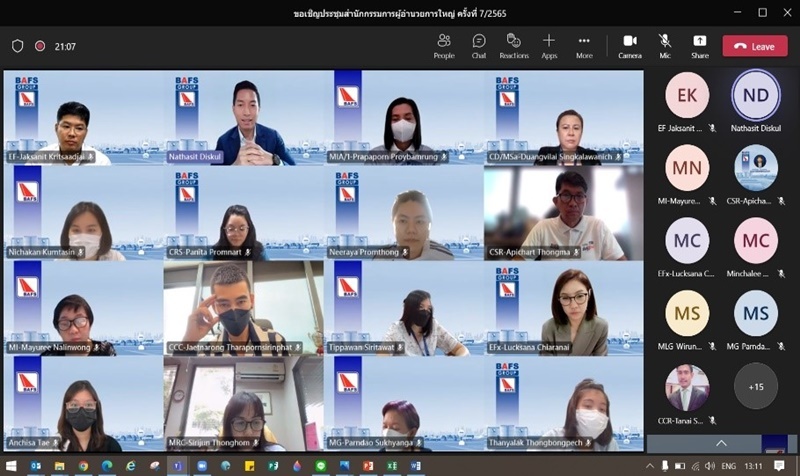Share your screen with Share icon
The image size is (800, 476).
tap(700, 45)
